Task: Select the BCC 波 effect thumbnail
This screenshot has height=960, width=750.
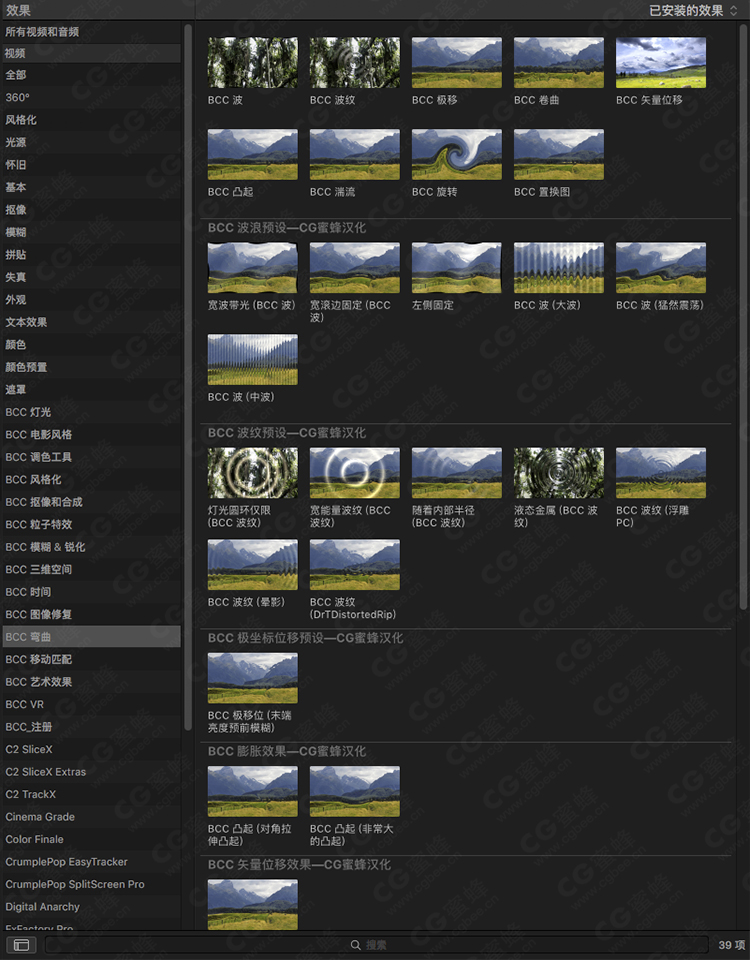Action: (253, 62)
